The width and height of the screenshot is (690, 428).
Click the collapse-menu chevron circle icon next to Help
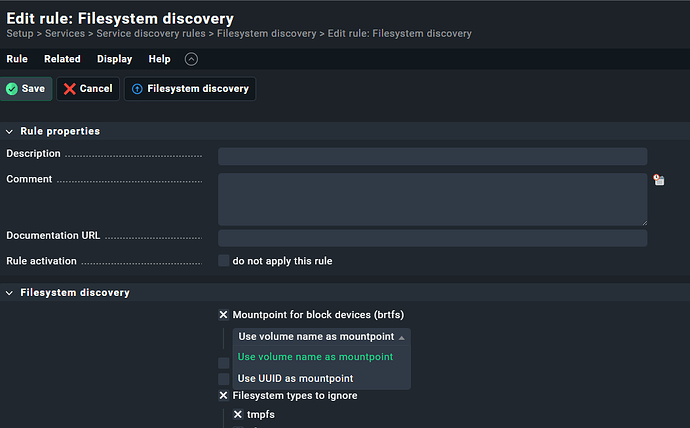pos(191,59)
